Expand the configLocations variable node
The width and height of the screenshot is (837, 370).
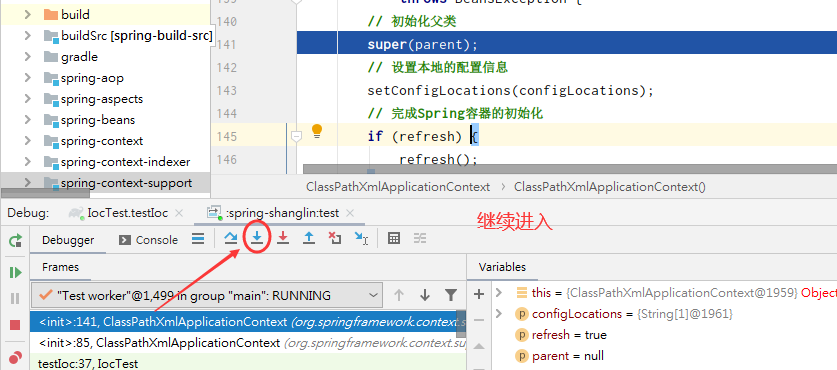[x=499, y=313]
